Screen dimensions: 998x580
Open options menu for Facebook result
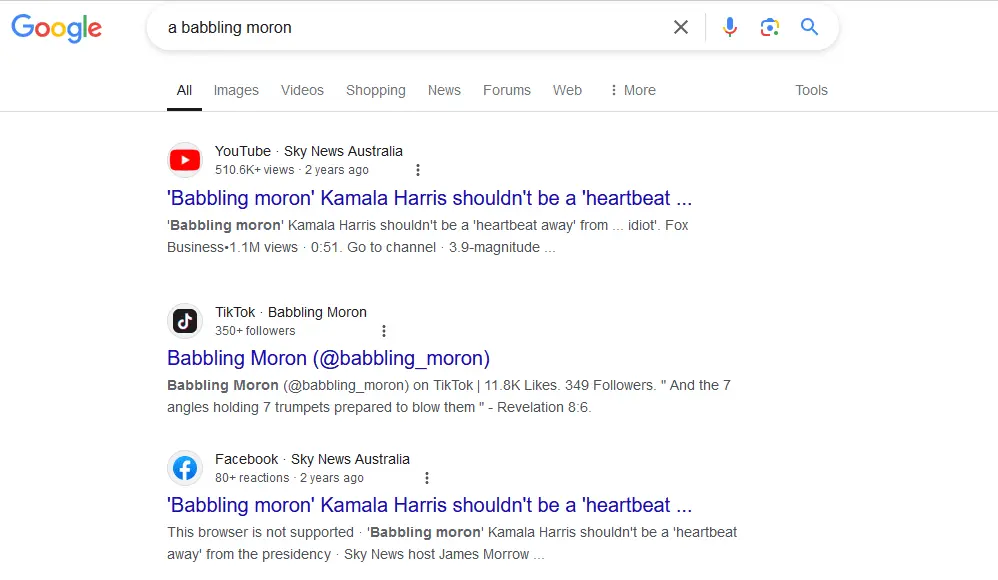click(427, 478)
